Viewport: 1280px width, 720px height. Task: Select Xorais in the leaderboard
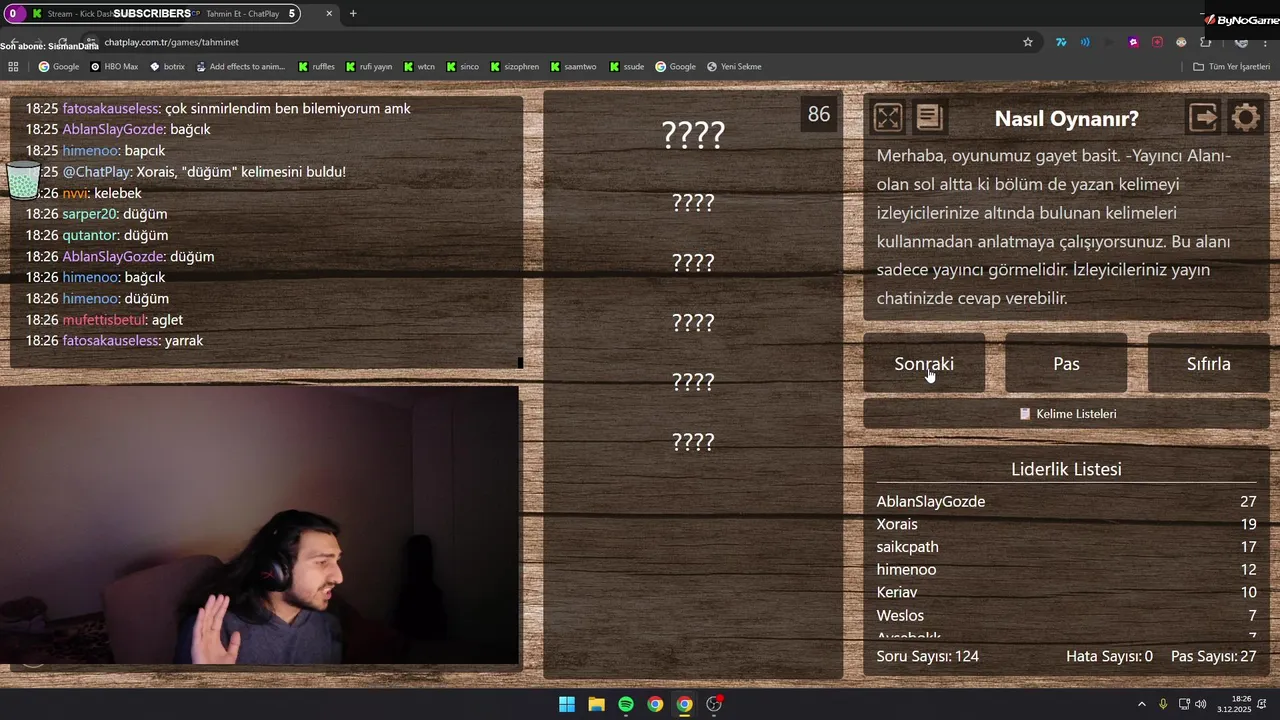coord(1066,524)
